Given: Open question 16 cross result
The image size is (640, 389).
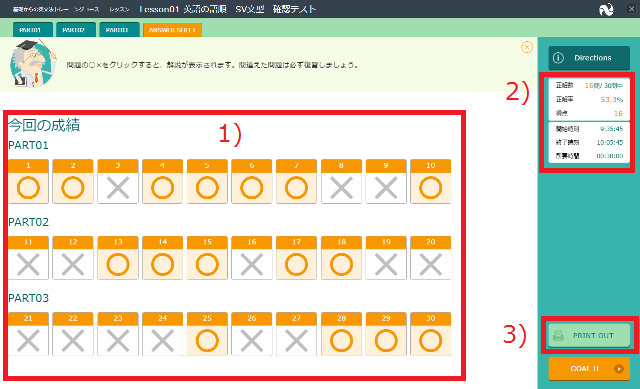Looking at the screenshot, I should click(252, 258).
